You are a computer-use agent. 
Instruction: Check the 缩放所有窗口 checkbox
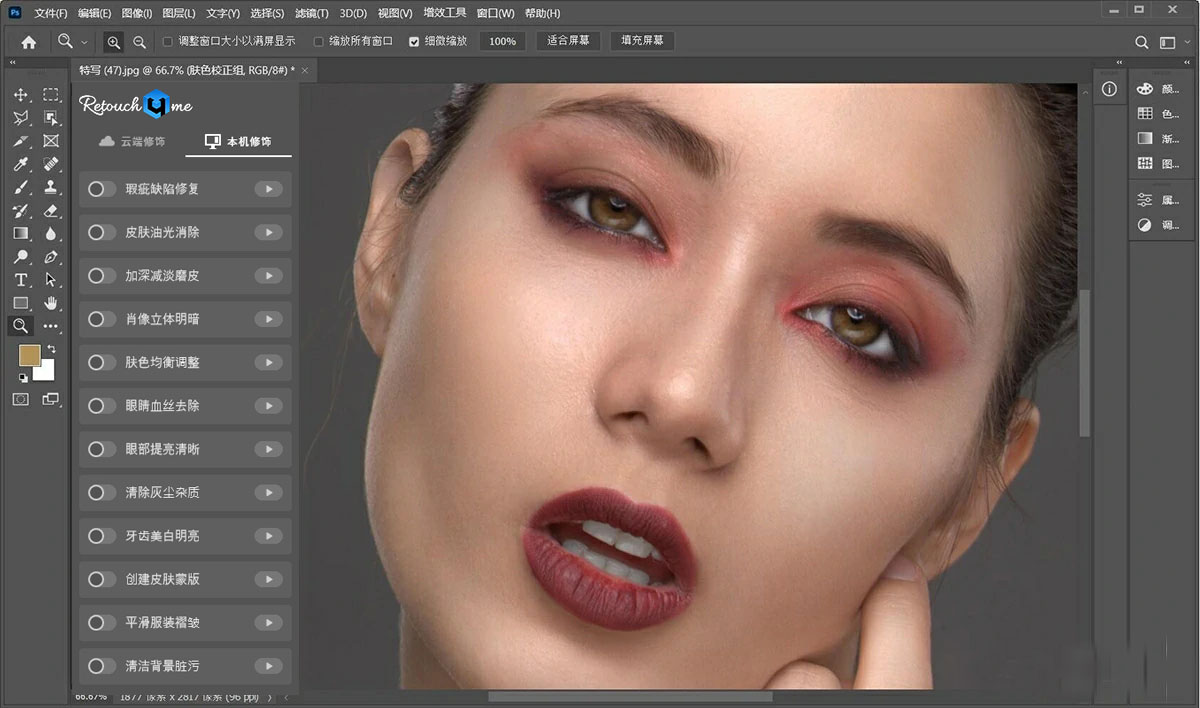pyautogui.click(x=318, y=42)
